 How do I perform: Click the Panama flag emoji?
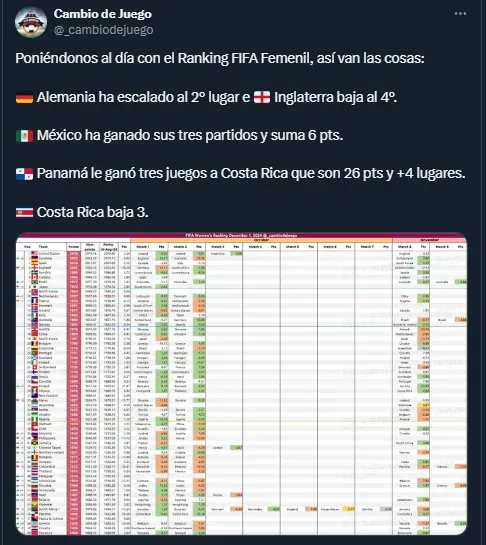pos(24,174)
